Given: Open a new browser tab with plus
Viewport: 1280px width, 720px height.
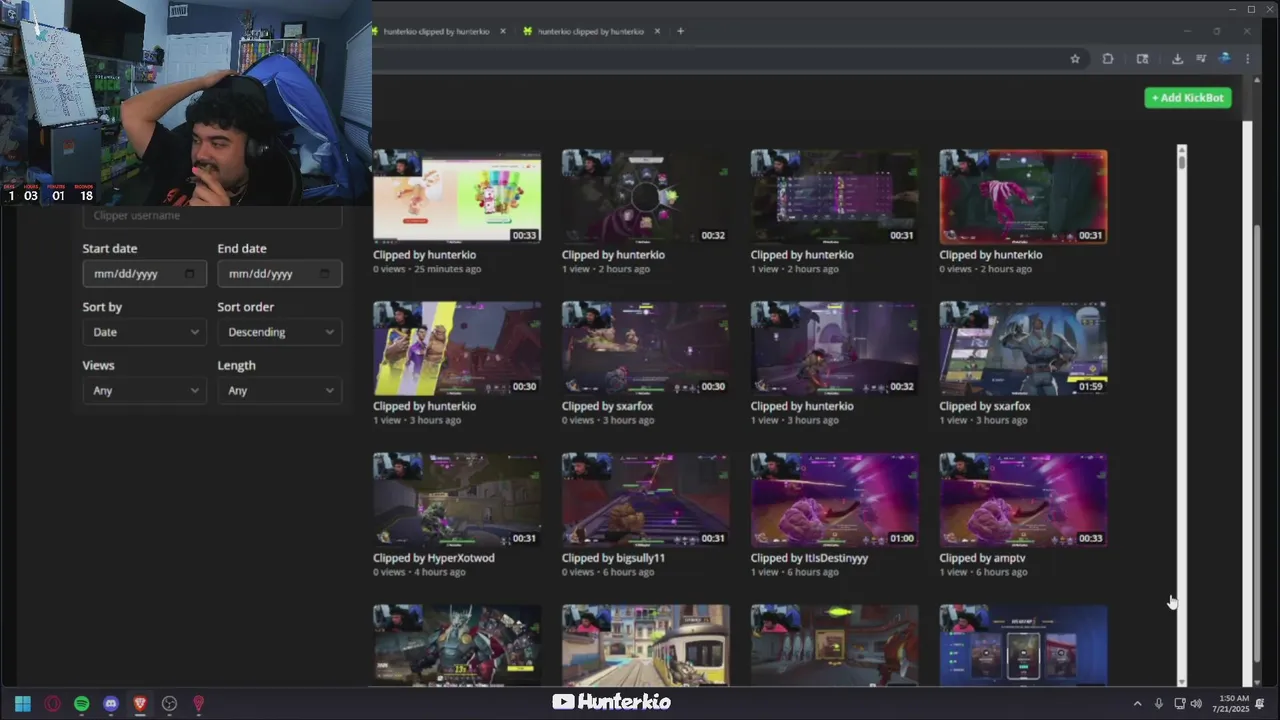Looking at the screenshot, I should coord(680,31).
